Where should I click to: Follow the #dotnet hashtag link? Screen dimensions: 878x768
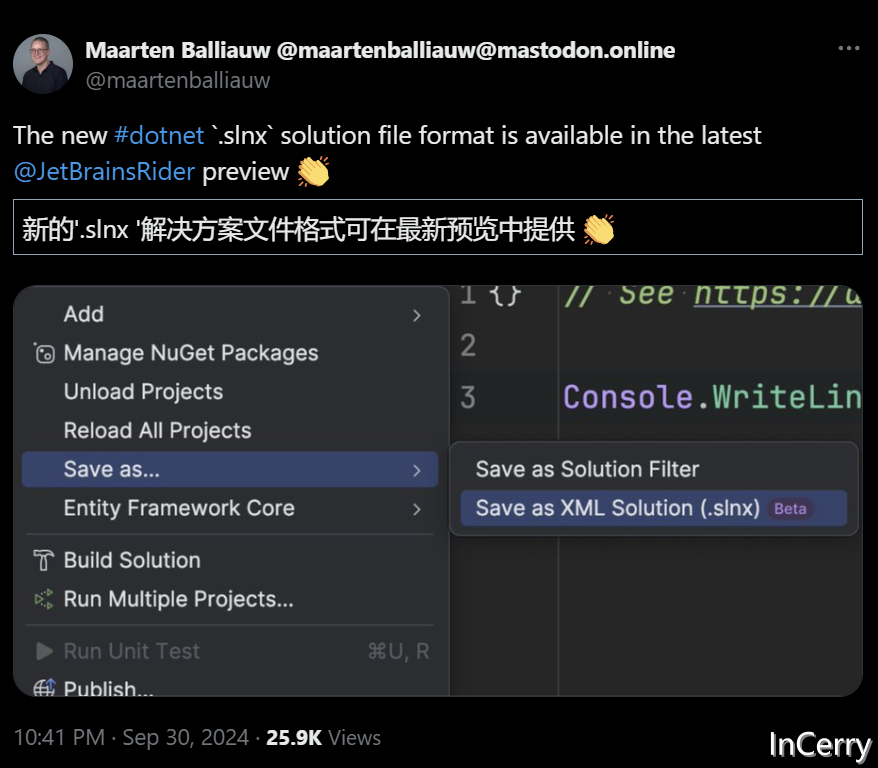[x=159, y=135]
